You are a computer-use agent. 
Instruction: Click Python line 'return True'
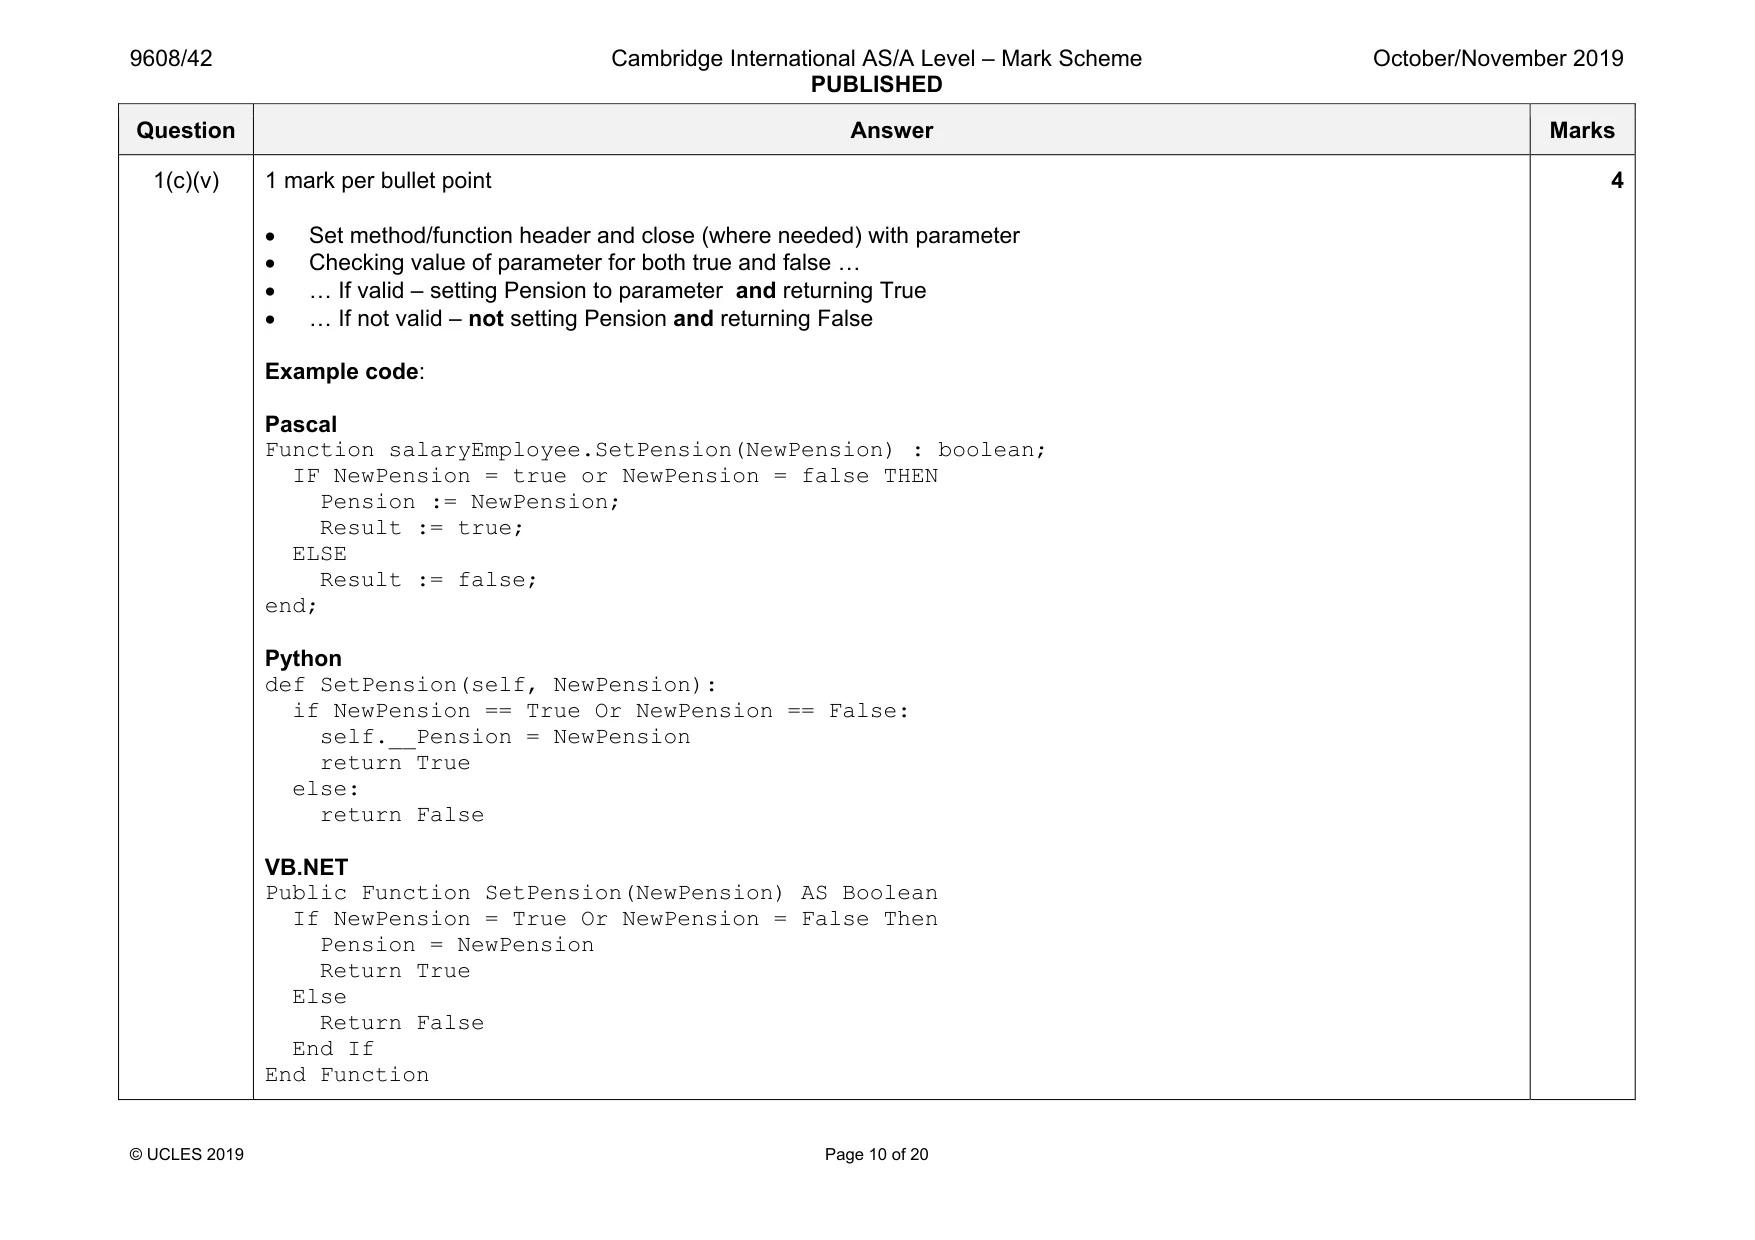click(395, 763)
